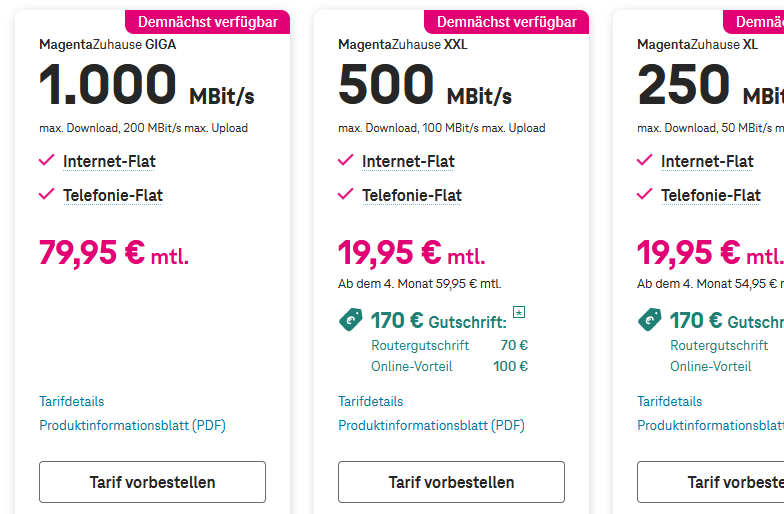Click the price tag icon in the XXL tariff
The width and height of the screenshot is (784, 514).
[x=350, y=320]
